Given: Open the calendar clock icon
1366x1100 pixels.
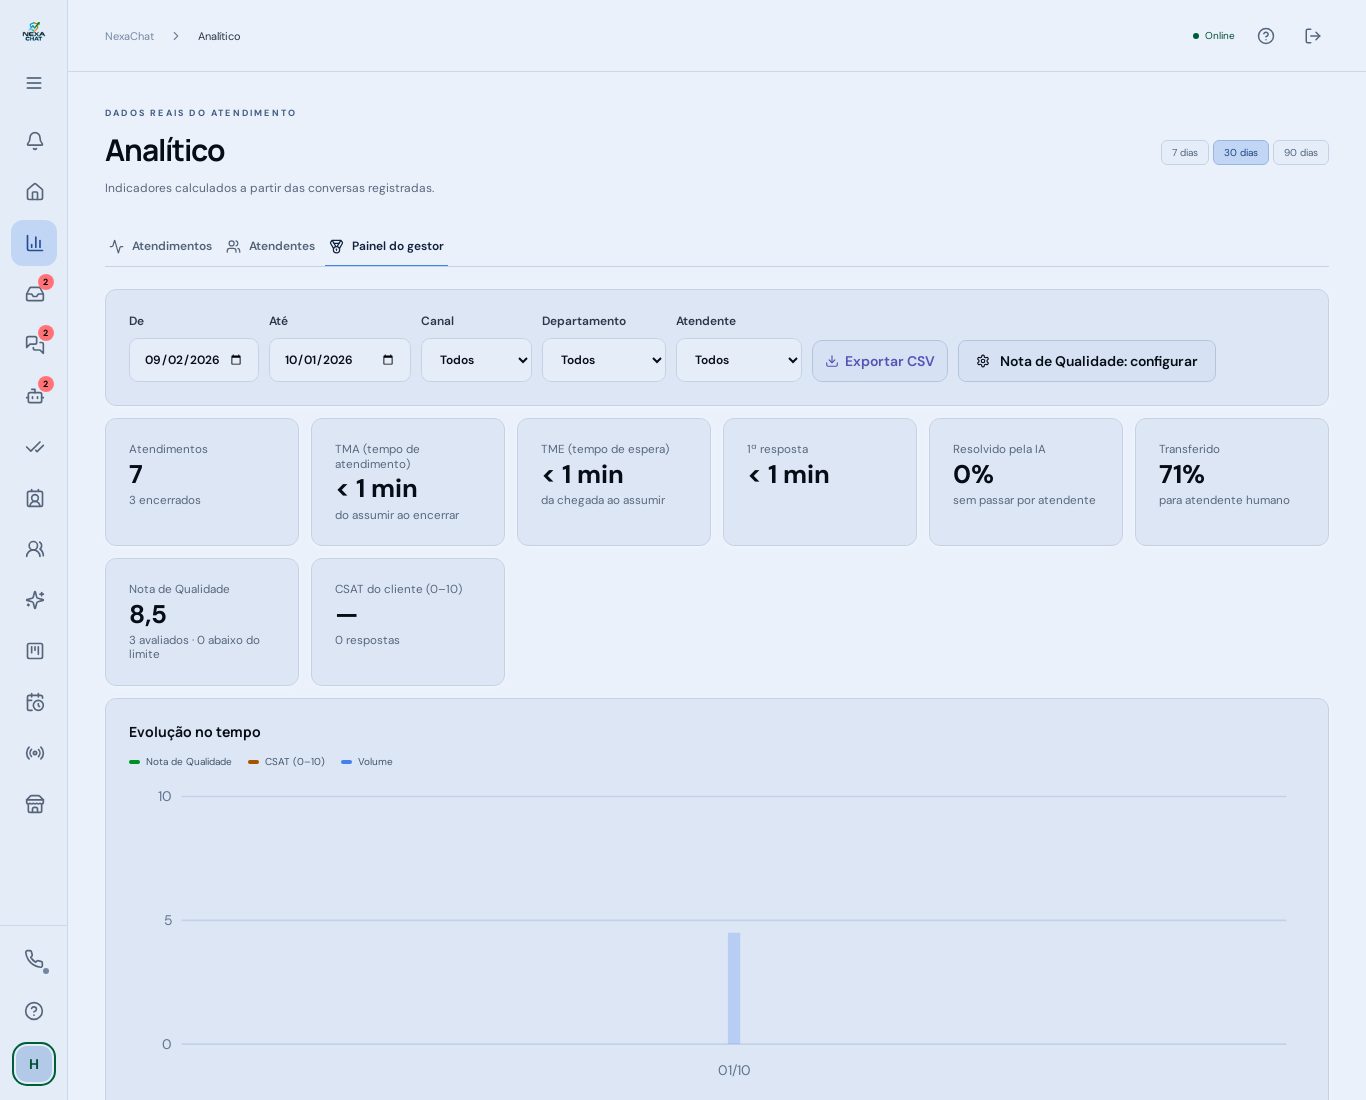Looking at the screenshot, I should coord(34,702).
